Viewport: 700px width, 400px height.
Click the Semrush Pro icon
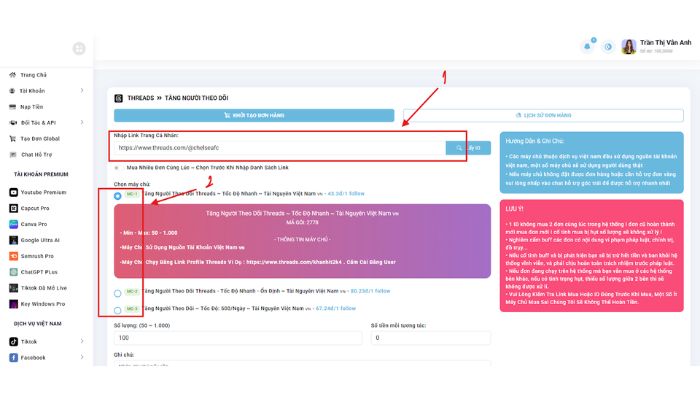pyautogui.click(x=13, y=256)
